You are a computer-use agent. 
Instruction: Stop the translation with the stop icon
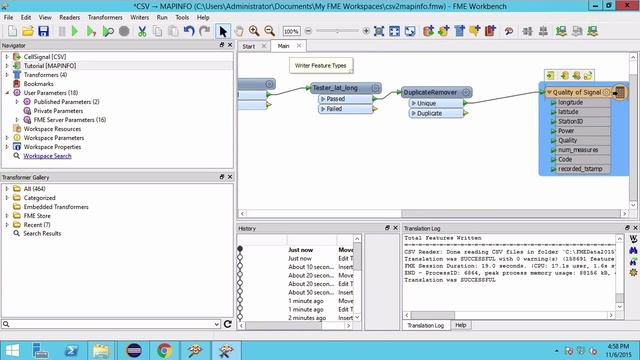[124, 31]
